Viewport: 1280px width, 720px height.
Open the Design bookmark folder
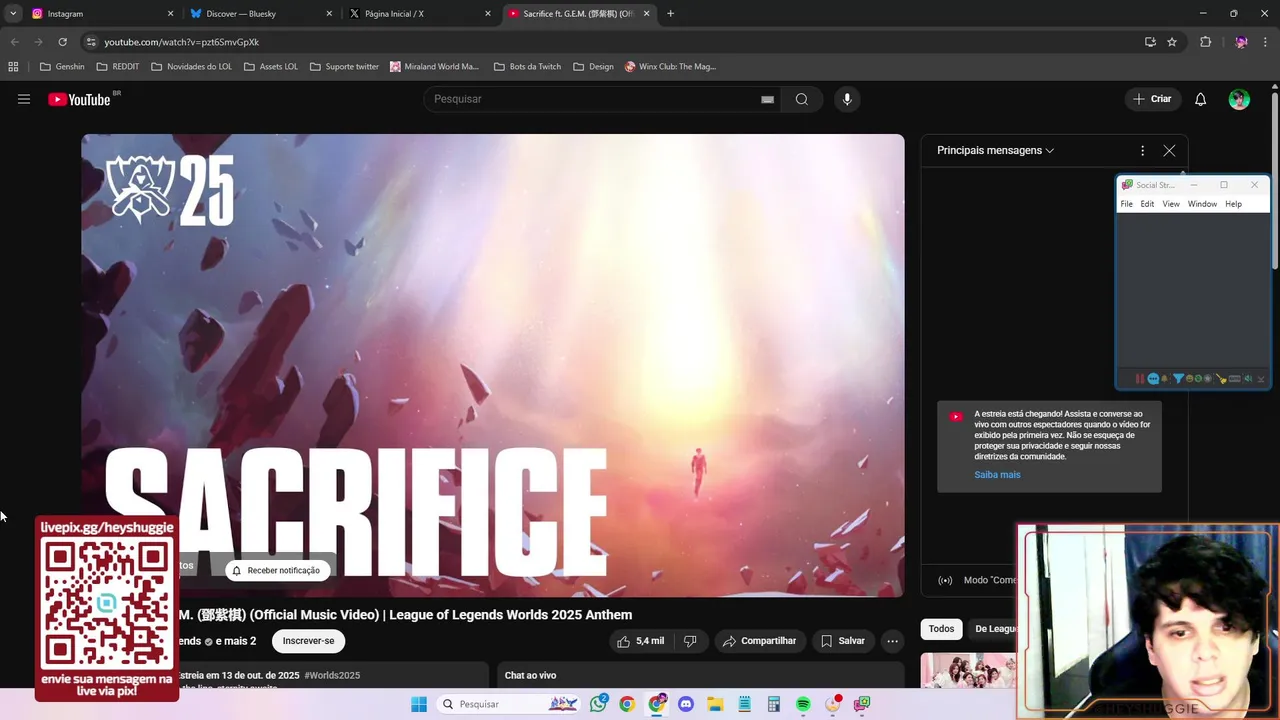[x=593, y=67]
